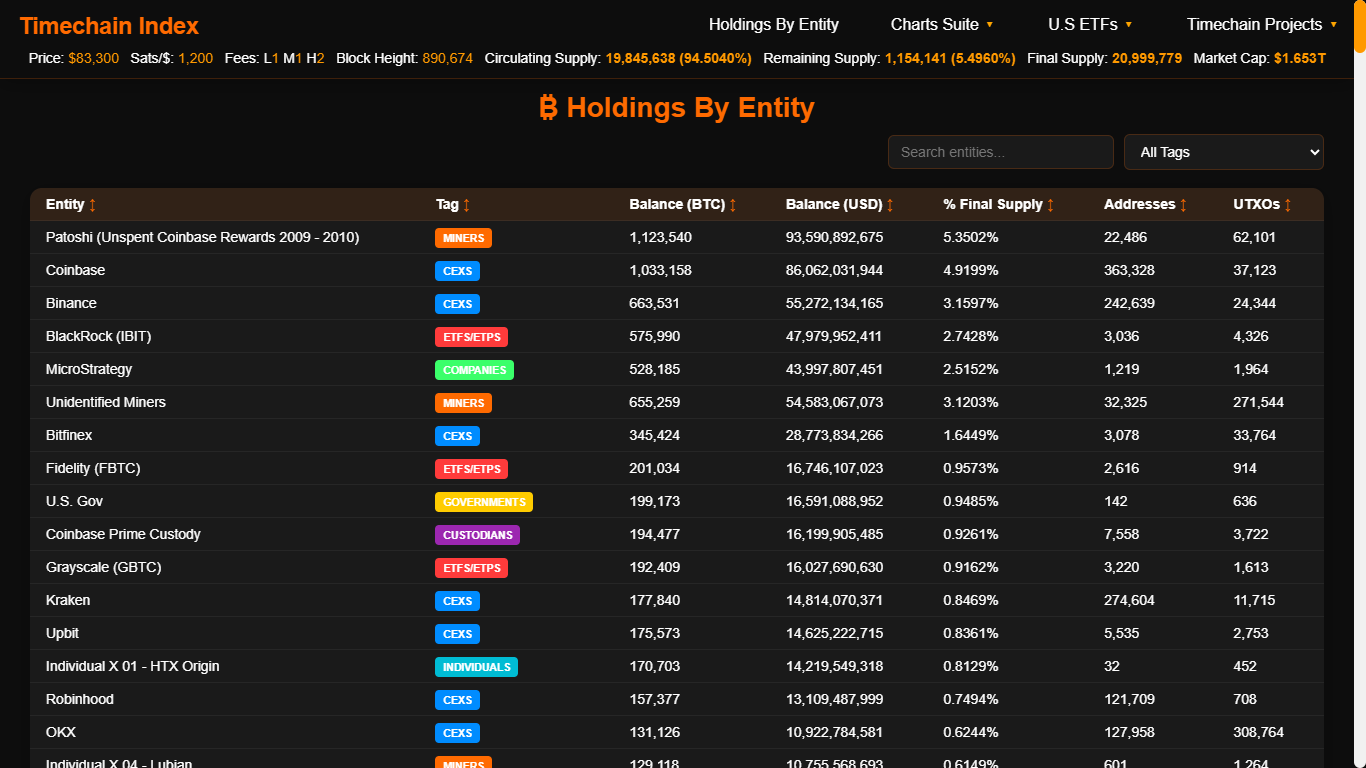Sort Addresses column using arrow icon
Viewport: 1366px width, 768px height.
pos(1183,205)
